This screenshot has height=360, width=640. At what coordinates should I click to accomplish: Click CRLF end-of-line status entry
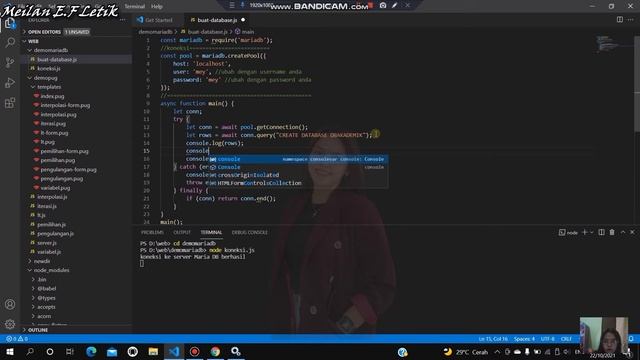(566, 339)
